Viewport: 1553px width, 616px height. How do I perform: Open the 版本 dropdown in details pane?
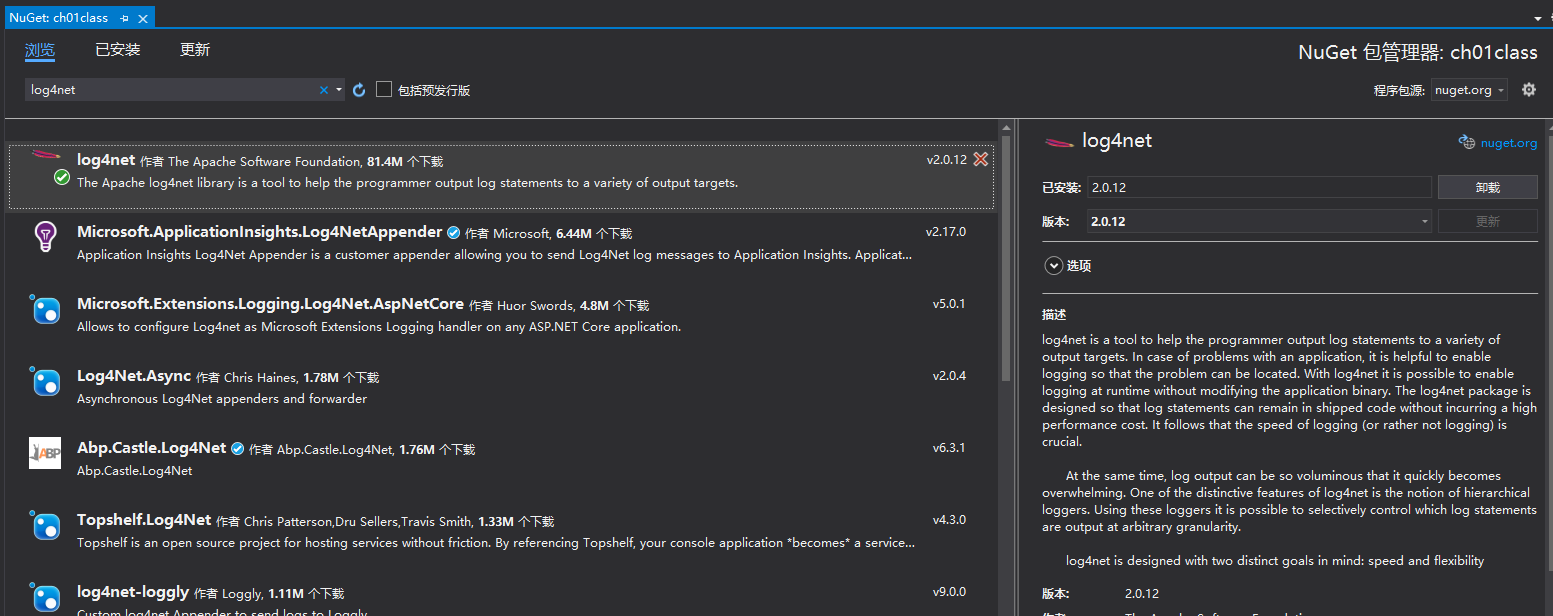[1424, 221]
